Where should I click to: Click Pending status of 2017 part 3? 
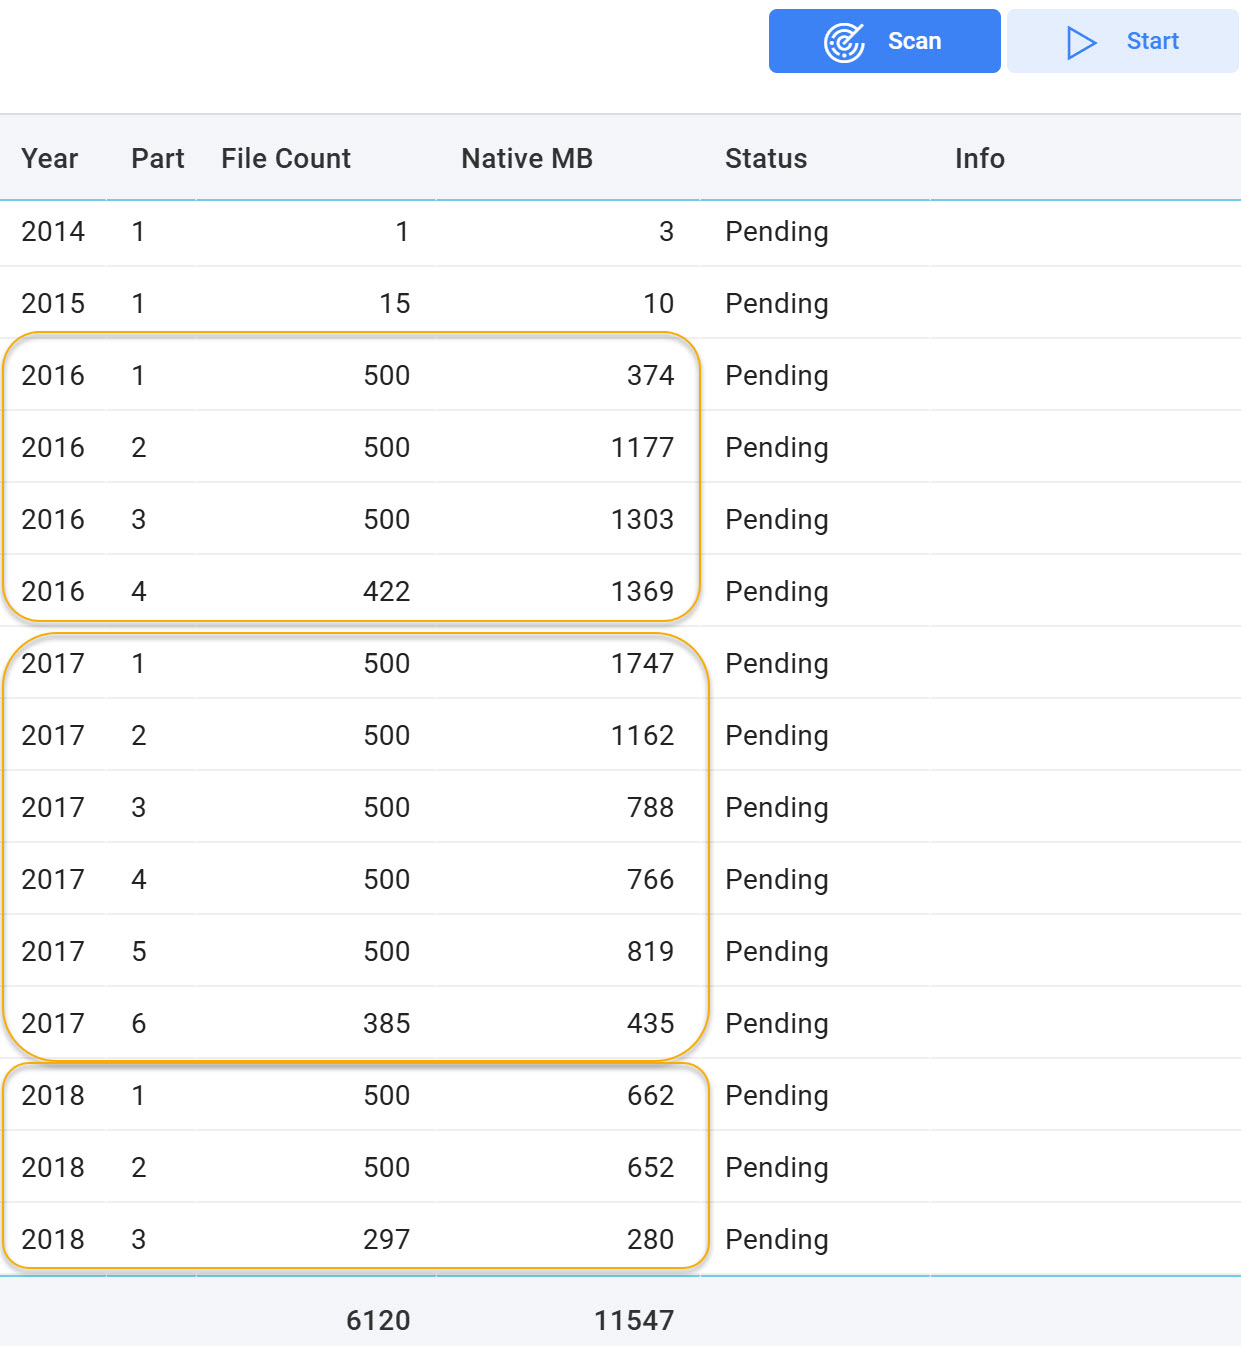777,808
